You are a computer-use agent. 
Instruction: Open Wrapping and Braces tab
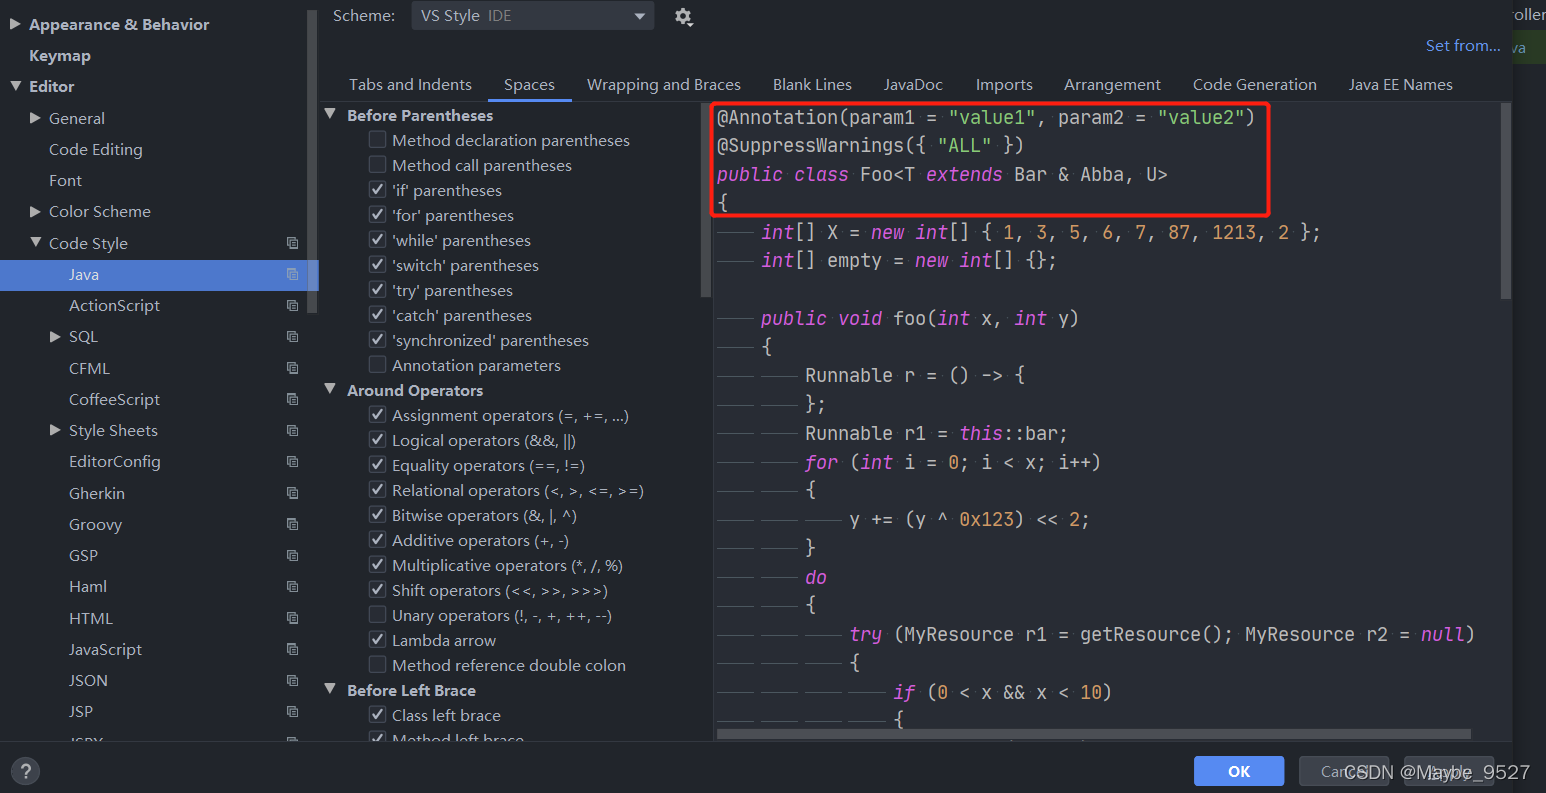point(664,85)
